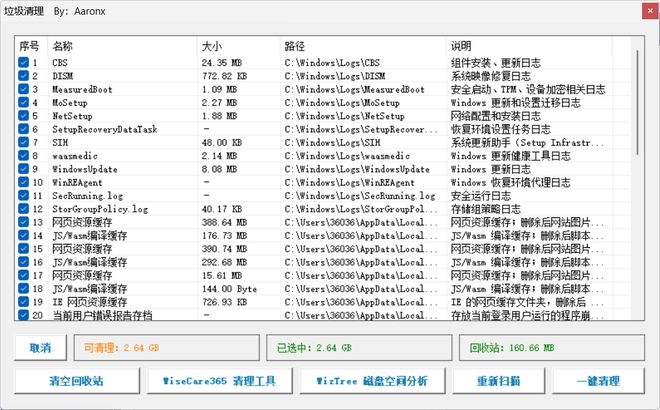Select path C:\Windows\Logs\MoSetup
Screen dimensions: 660x410
[342, 103]
